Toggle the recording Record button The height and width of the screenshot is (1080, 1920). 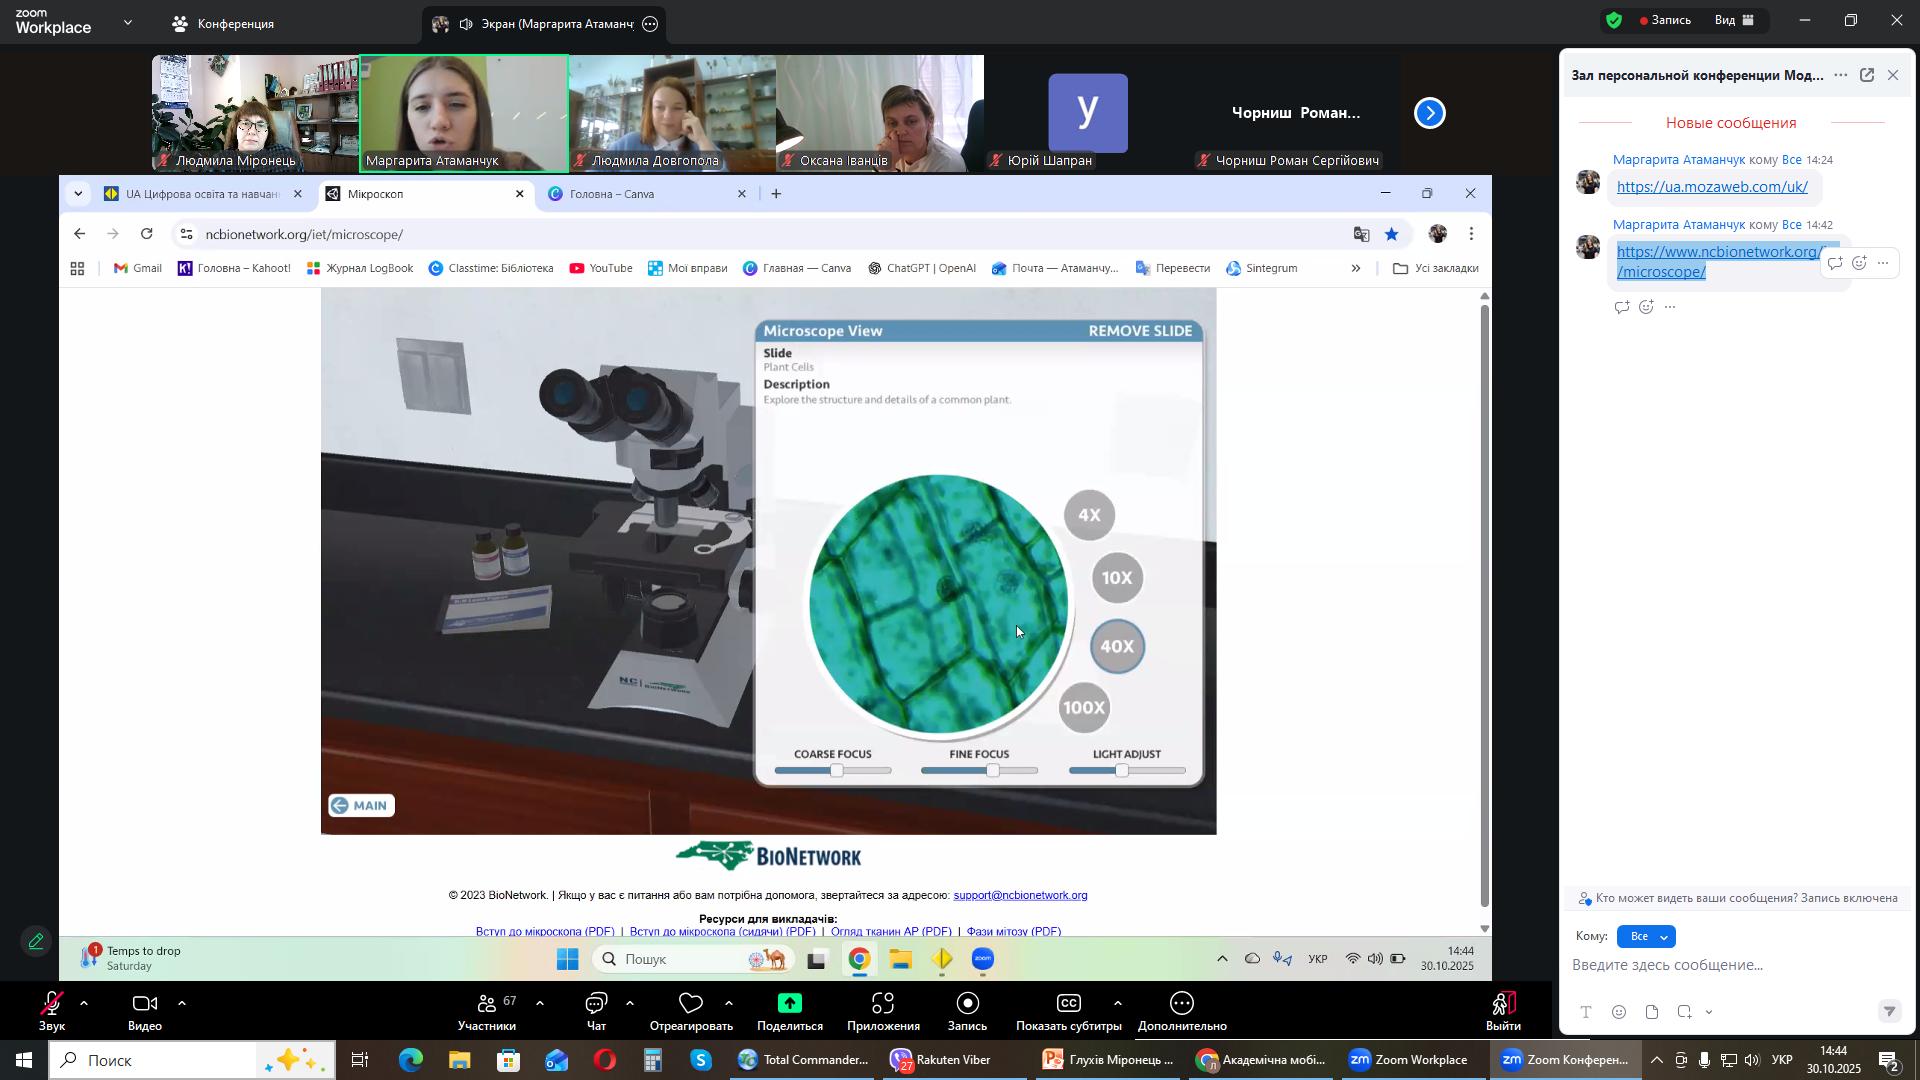(967, 1004)
